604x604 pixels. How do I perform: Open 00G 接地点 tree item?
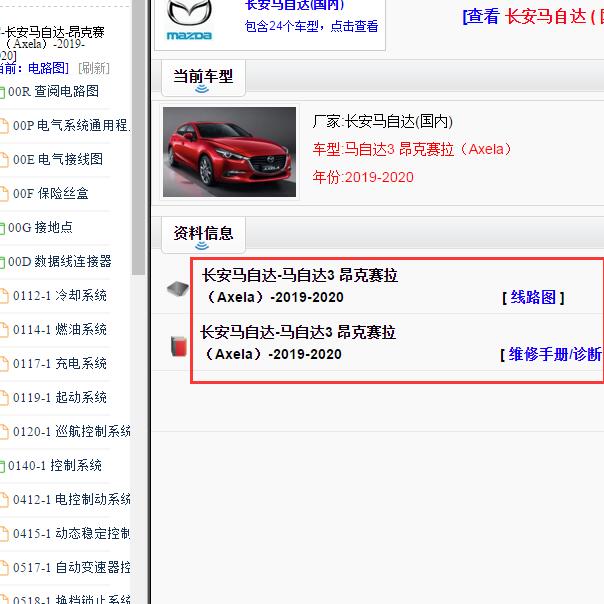click(40, 227)
